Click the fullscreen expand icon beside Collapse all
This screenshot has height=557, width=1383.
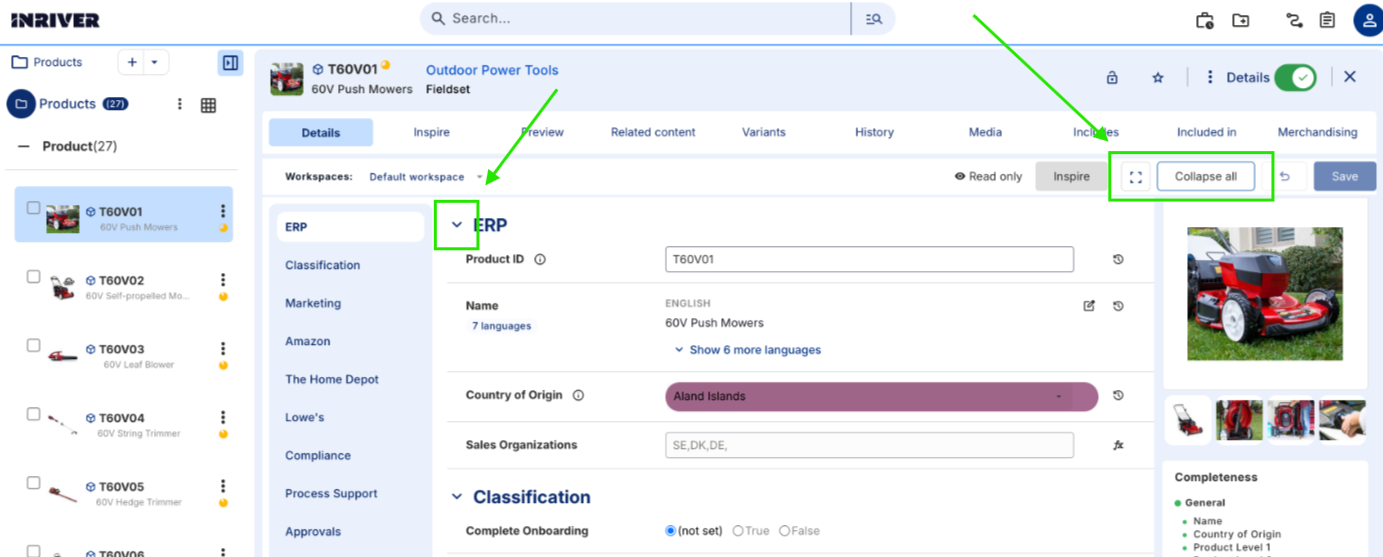click(x=1135, y=177)
